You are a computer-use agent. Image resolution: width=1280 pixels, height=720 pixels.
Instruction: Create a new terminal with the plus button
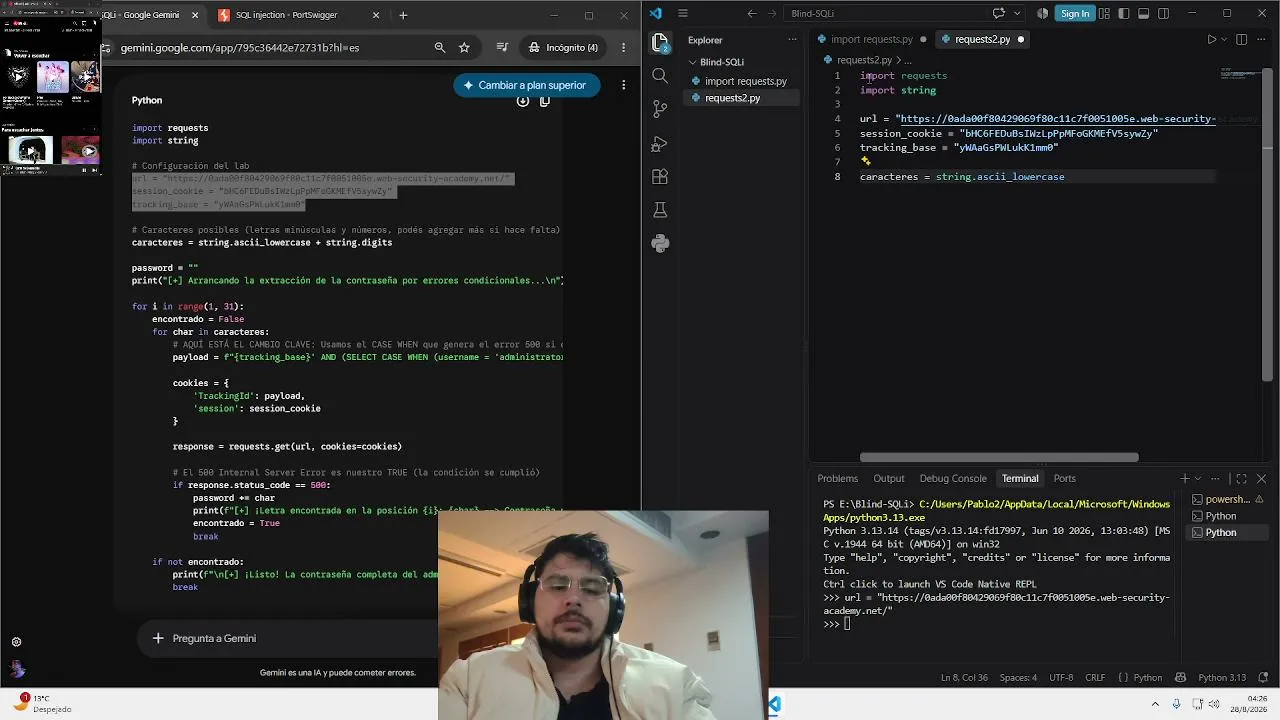[x=1185, y=479]
